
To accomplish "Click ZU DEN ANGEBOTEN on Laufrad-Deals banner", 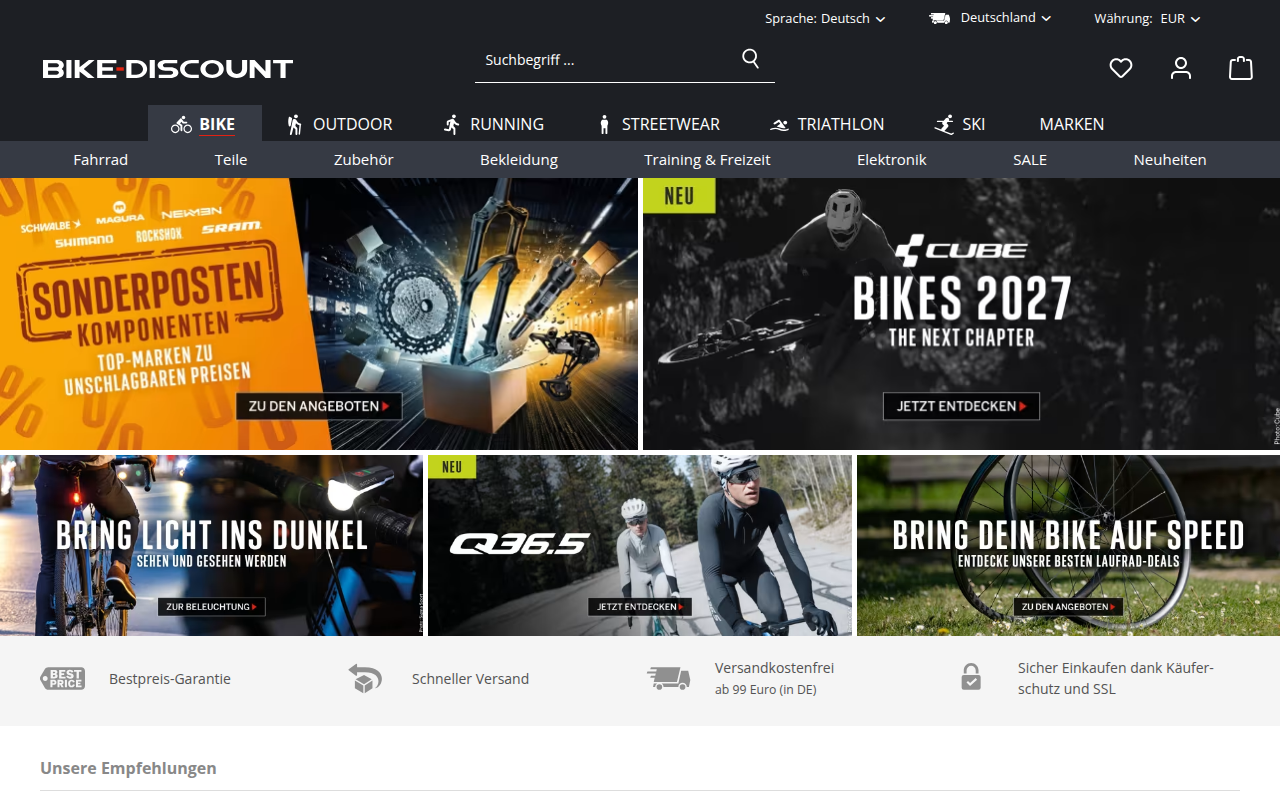I will 1068,606.
